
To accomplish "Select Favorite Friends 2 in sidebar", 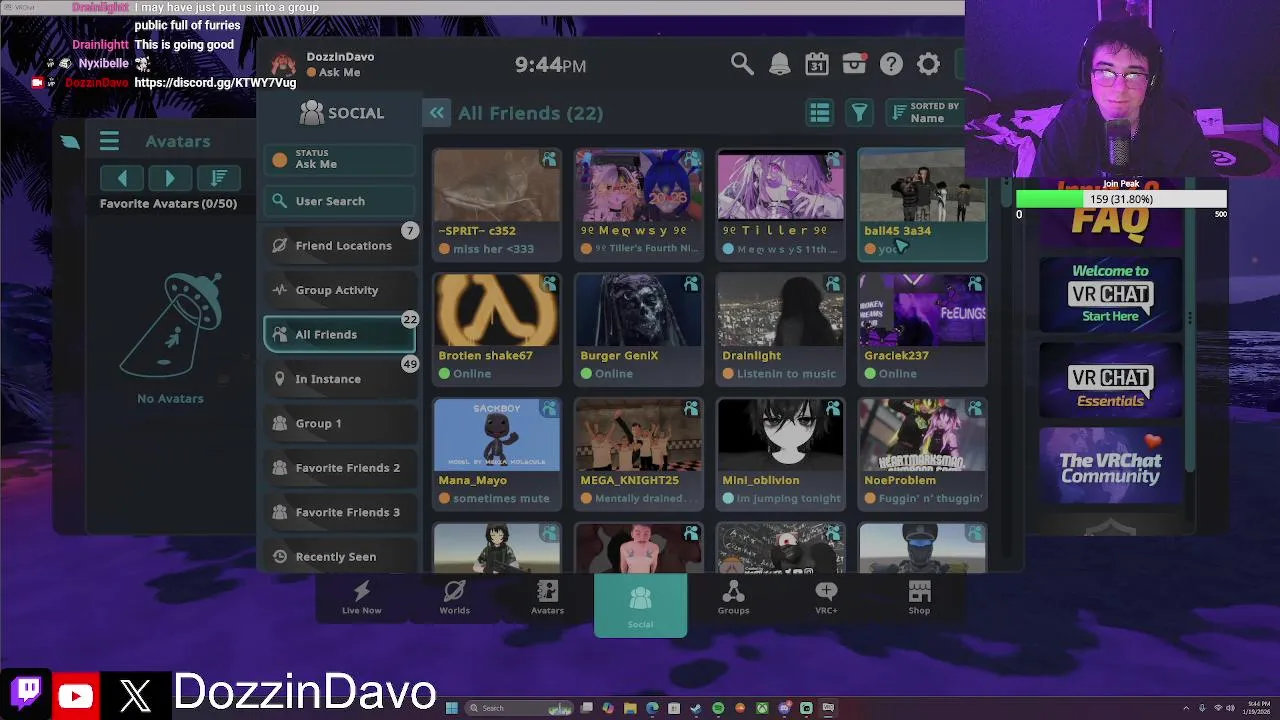I will click(x=340, y=468).
